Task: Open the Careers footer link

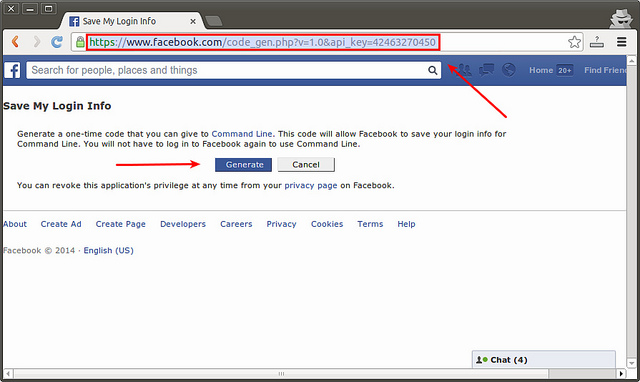Action: pos(236,224)
